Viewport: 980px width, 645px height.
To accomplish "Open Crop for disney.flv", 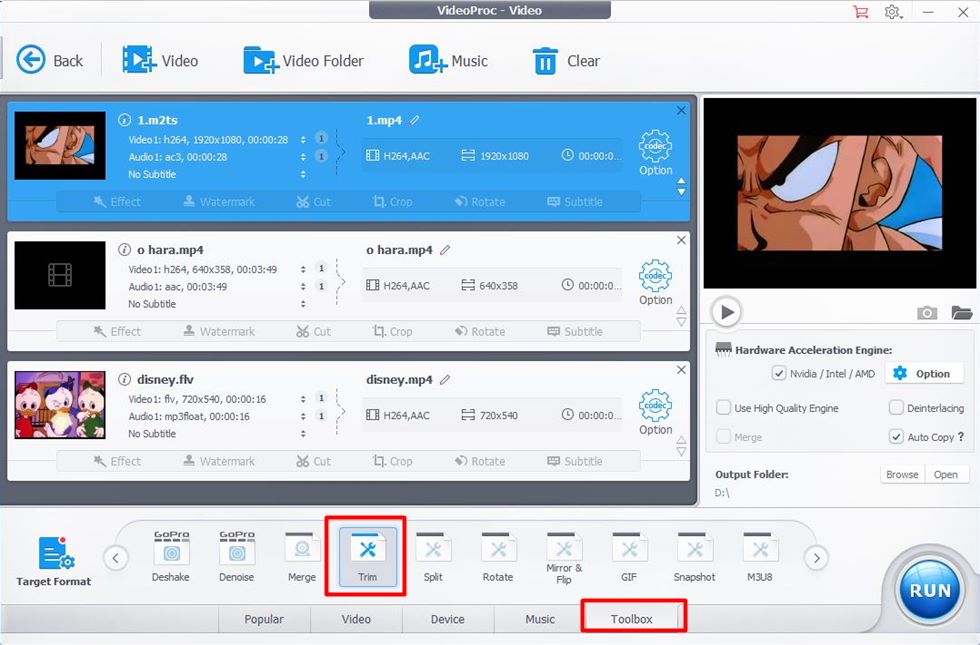I will tap(392, 461).
